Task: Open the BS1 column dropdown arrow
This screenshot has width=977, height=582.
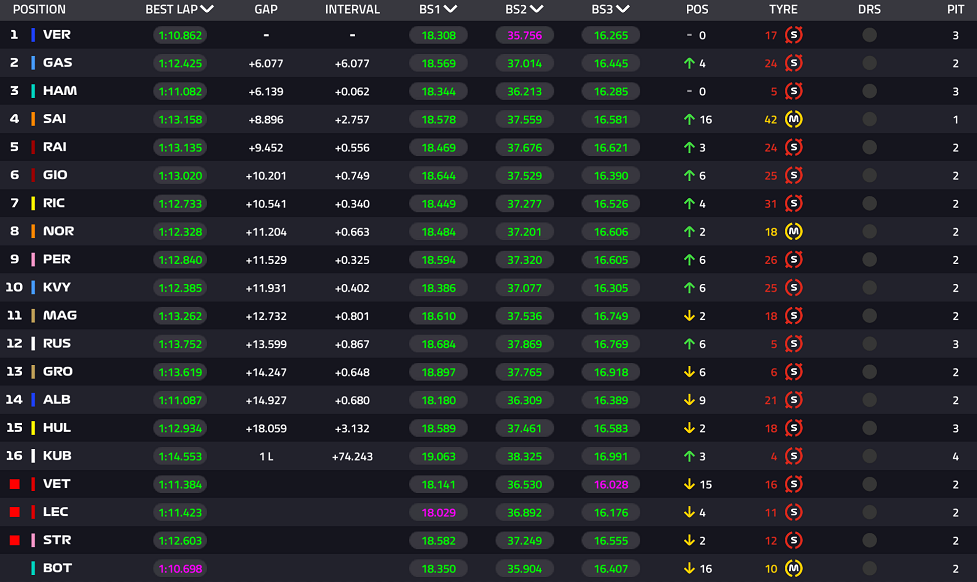Action: tap(450, 9)
